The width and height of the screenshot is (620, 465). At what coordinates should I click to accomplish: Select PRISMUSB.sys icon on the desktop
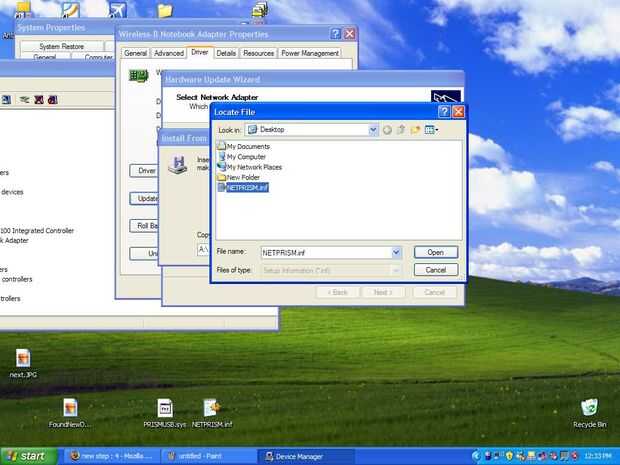(x=164, y=413)
